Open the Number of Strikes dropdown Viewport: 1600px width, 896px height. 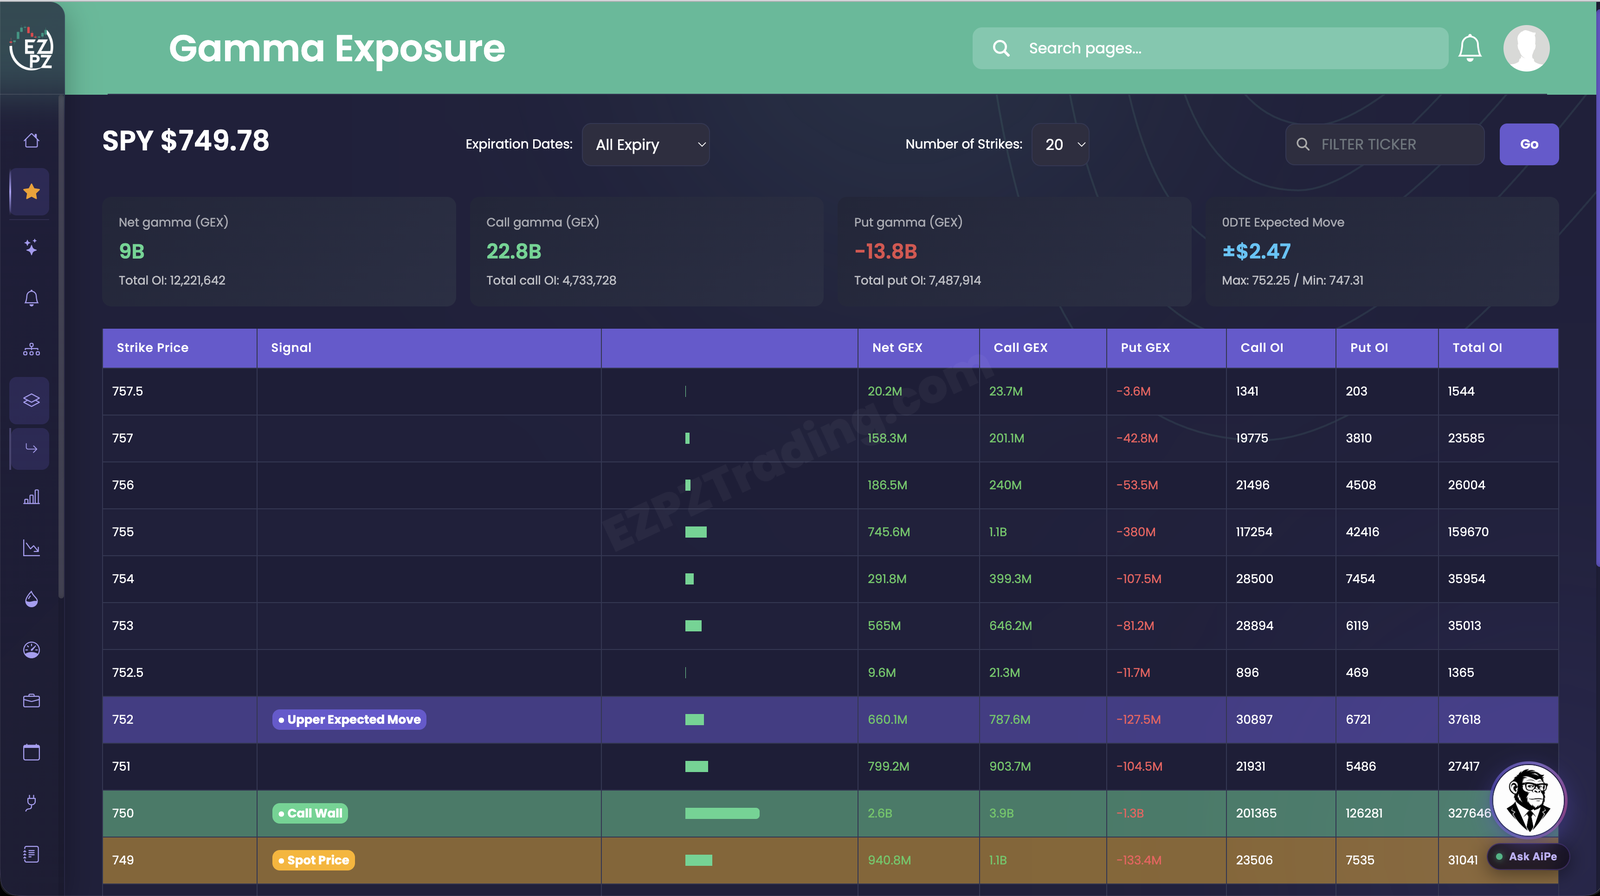coord(1060,144)
